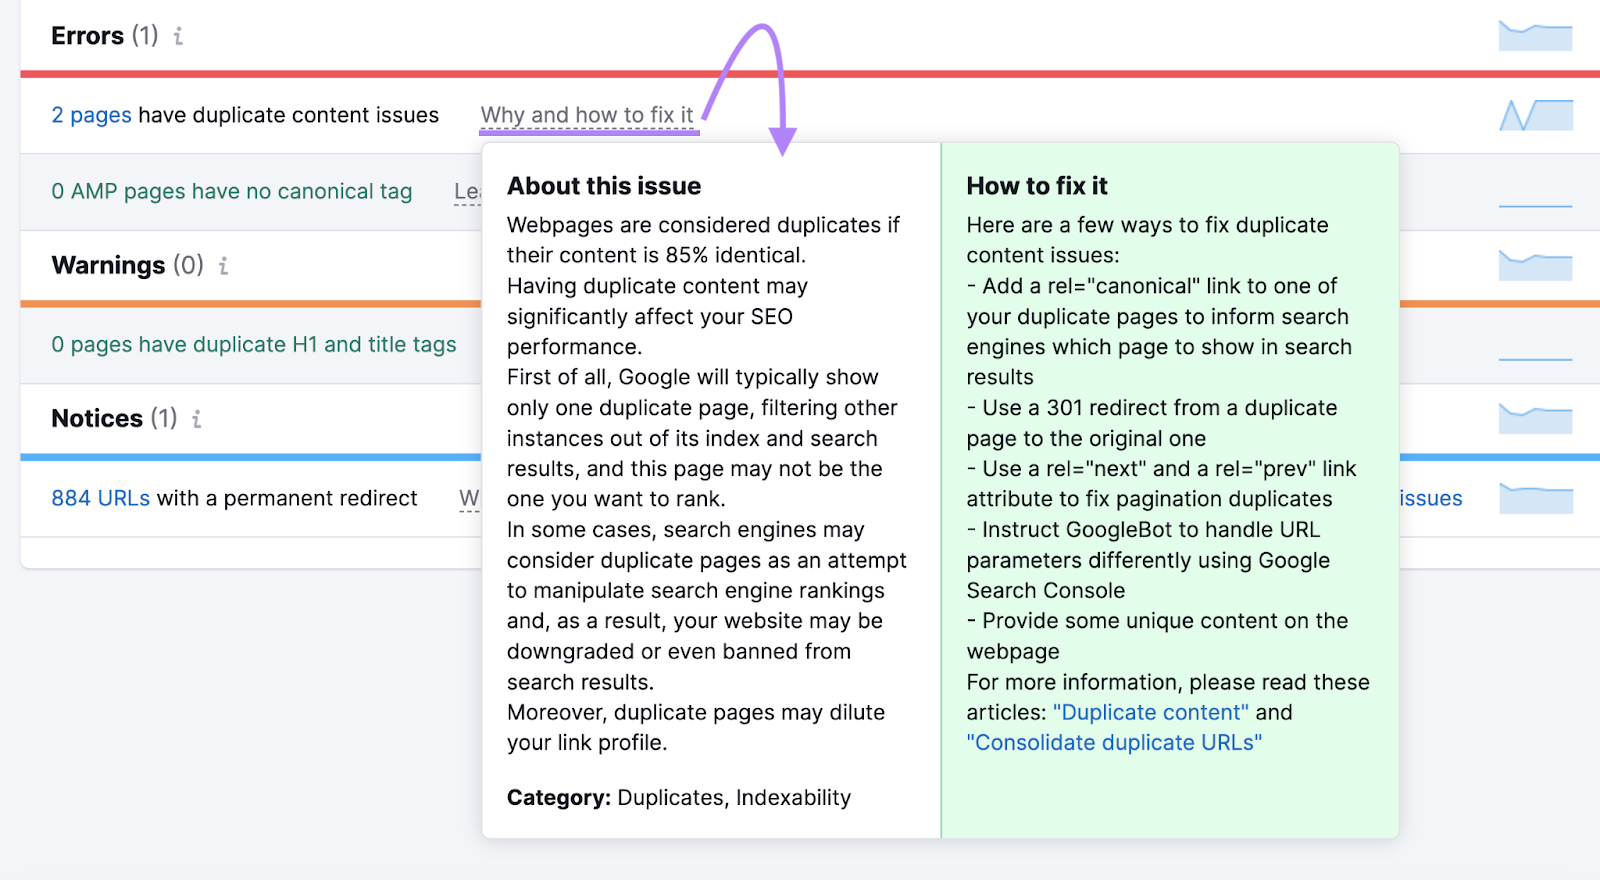The image size is (1600, 880).
Task: Open the "Duplicate content" article link
Action: 1150,712
